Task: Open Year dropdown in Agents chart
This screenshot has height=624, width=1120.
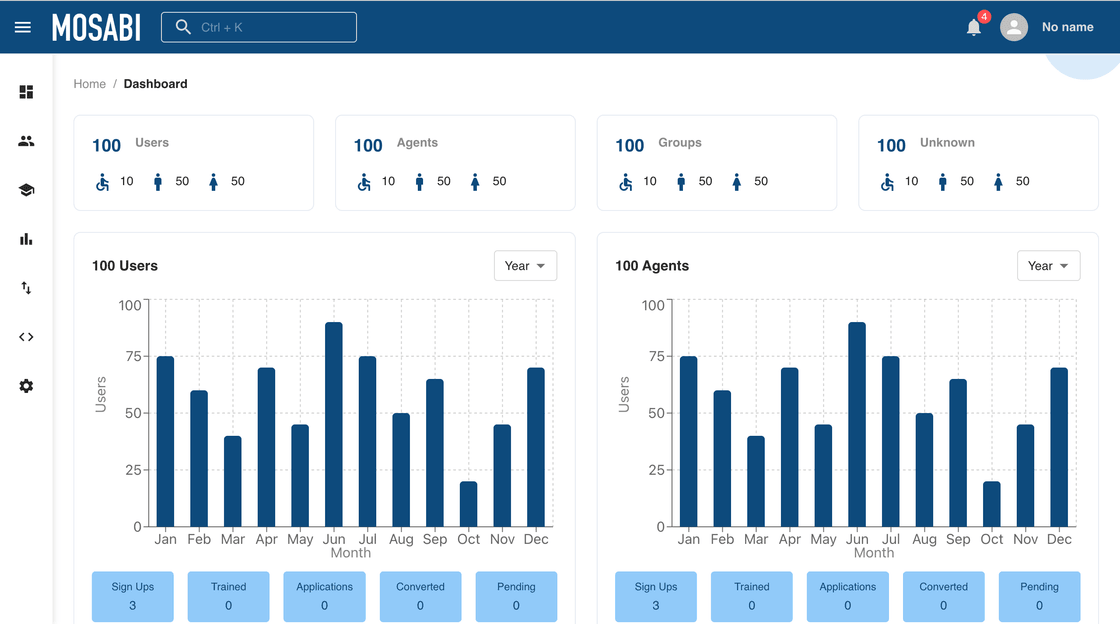Action: (x=1048, y=266)
